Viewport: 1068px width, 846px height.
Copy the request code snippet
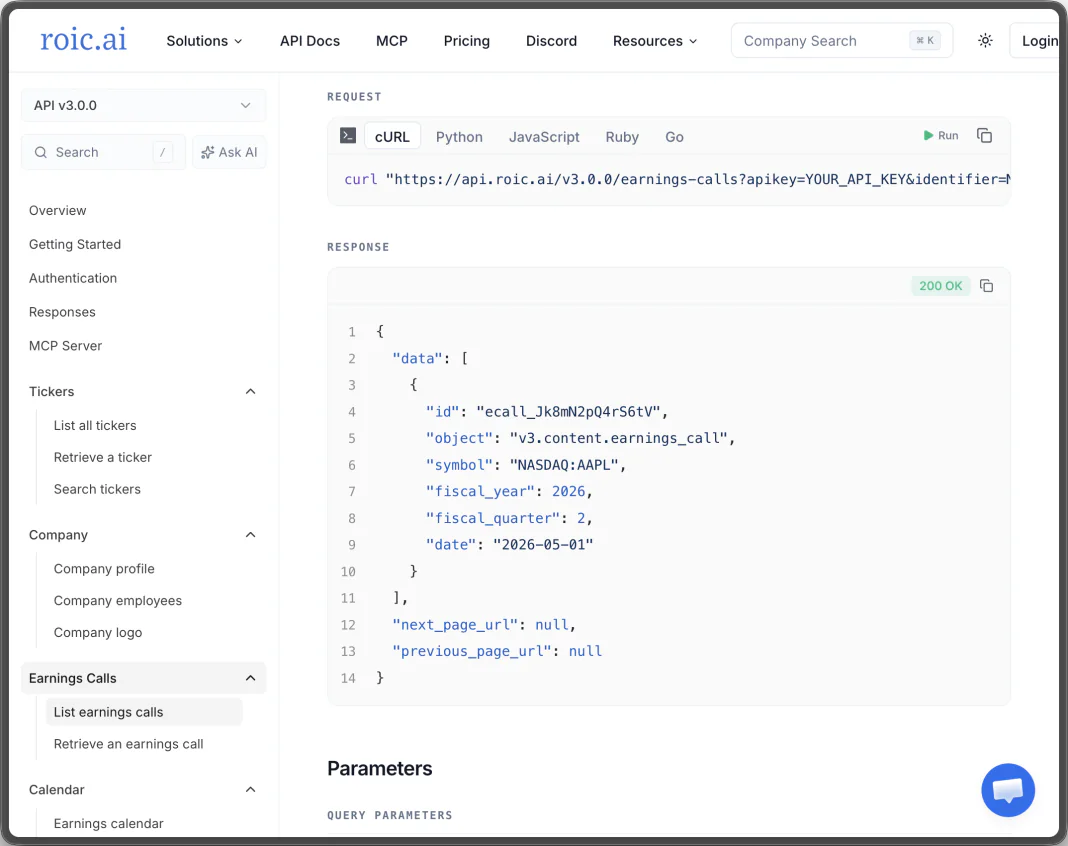984,136
